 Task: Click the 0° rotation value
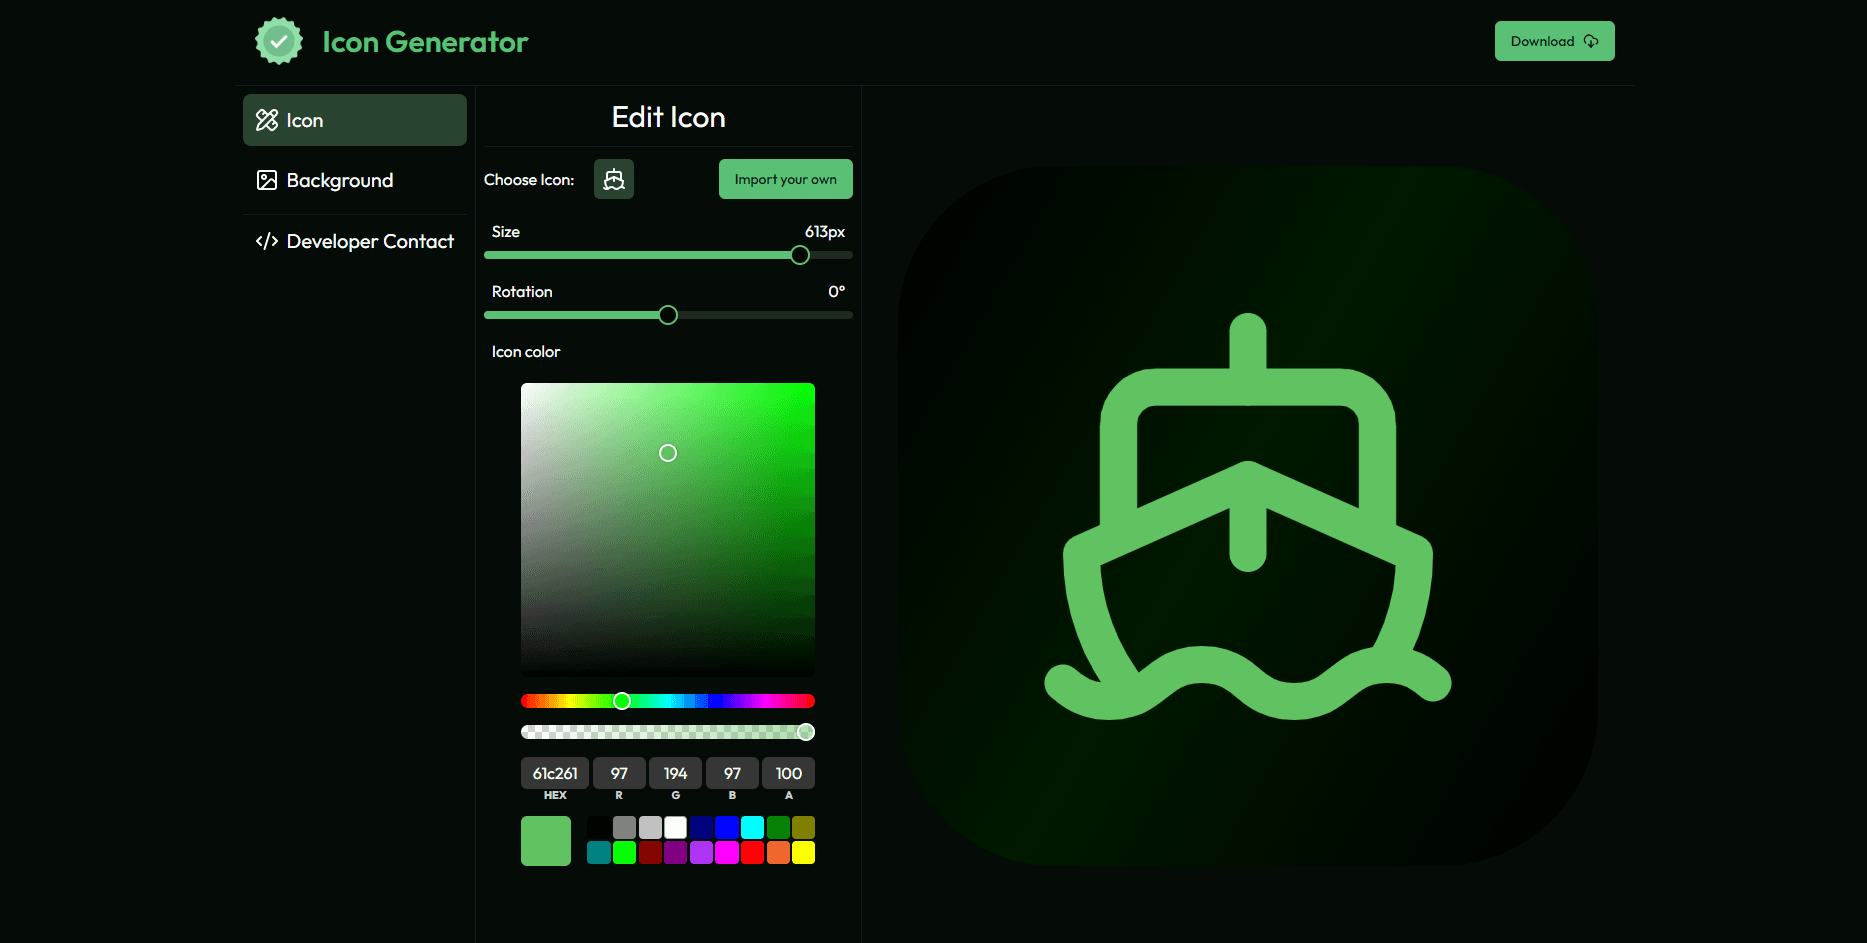click(x=837, y=292)
